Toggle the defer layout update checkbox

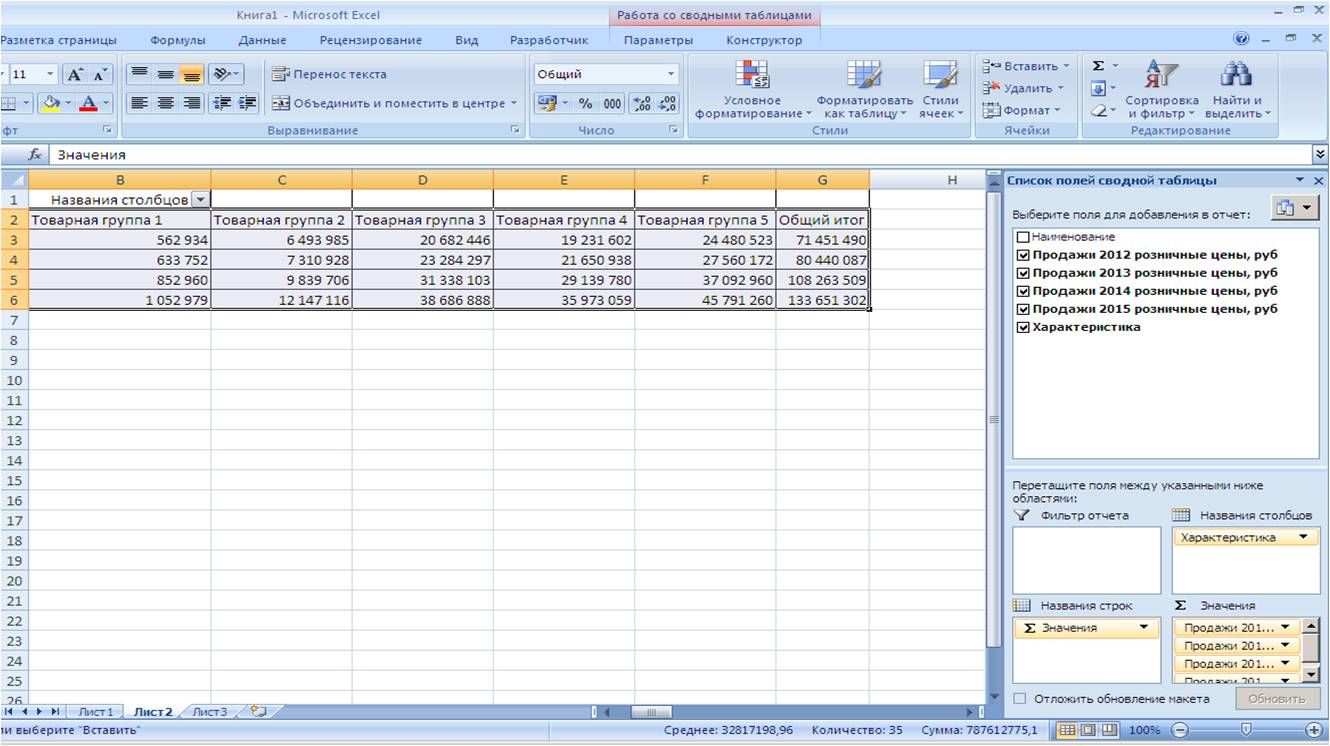(1020, 698)
